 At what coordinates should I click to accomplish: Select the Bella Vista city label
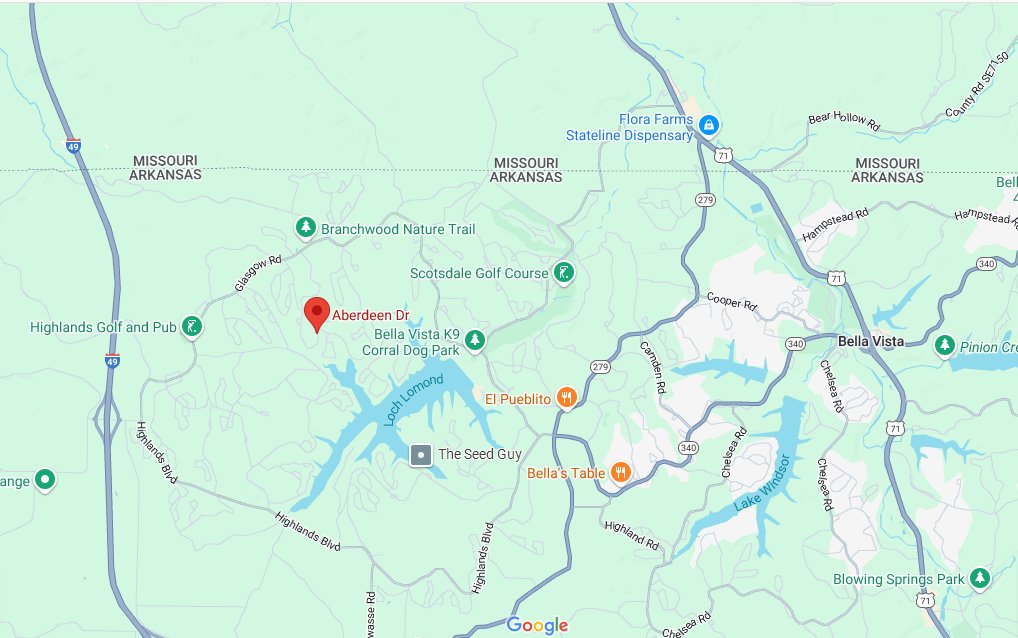pos(871,341)
